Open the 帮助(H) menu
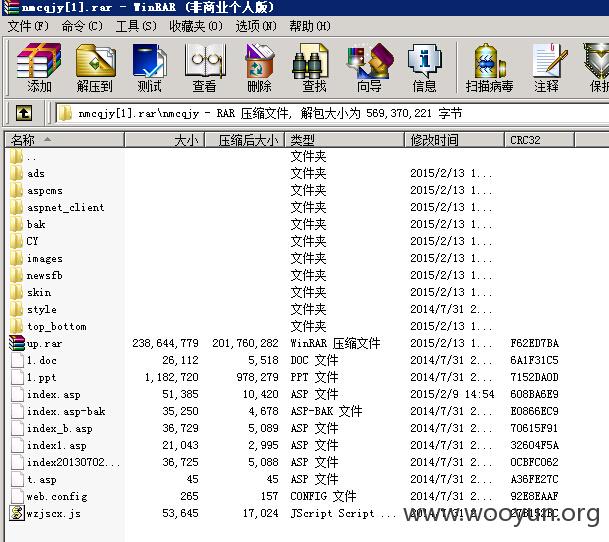This screenshot has width=609, height=542. [310, 26]
